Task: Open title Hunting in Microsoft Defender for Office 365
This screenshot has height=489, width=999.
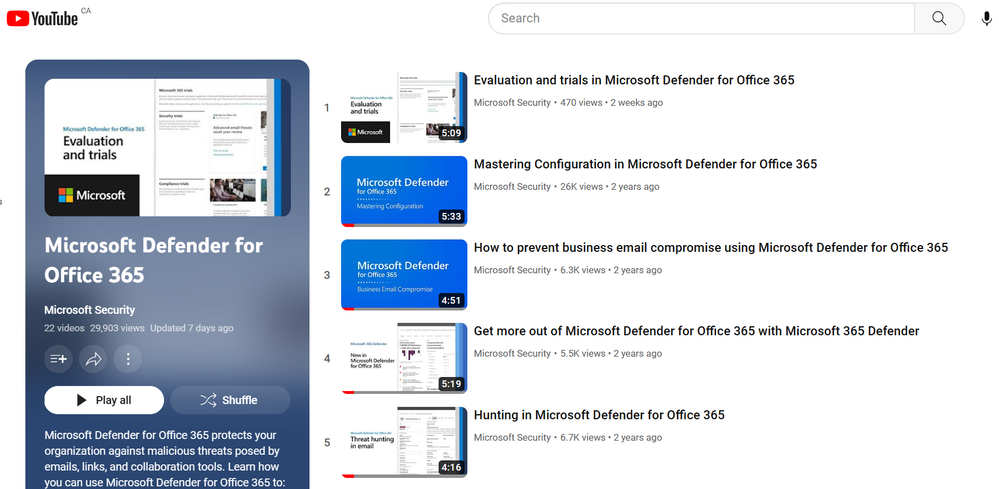Action: coord(599,415)
